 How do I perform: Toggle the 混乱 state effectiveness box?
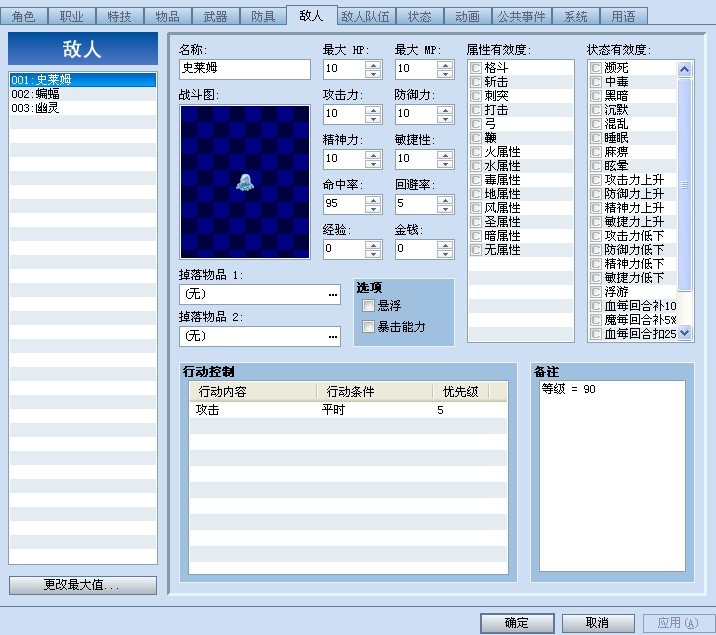coord(595,124)
